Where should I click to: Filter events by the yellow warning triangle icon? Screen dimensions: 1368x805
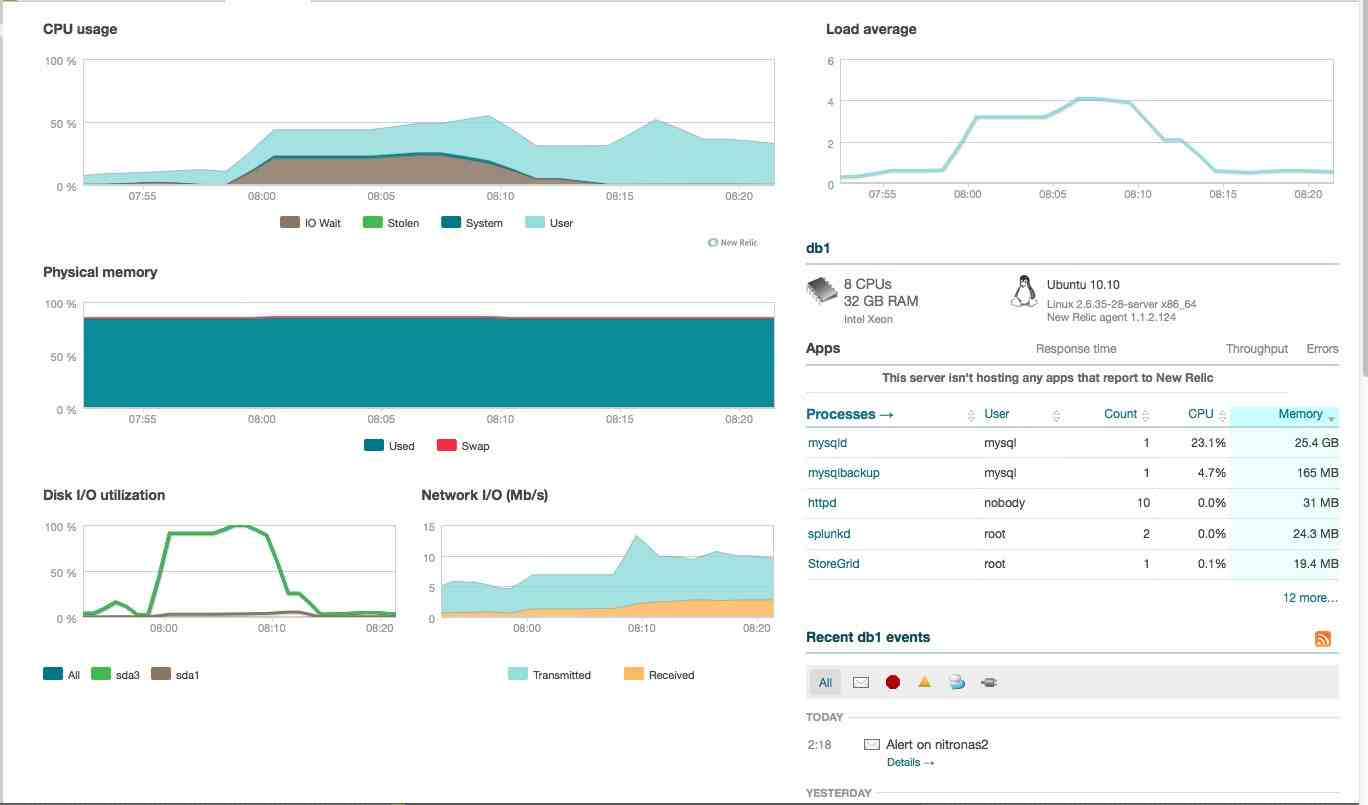pyautogui.click(x=925, y=683)
